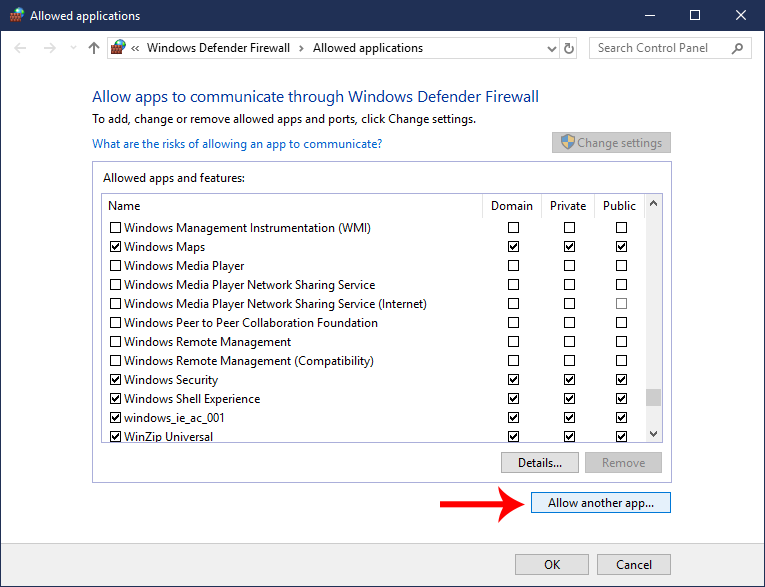Disable the Windows Shell Experience checkbox

click(115, 399)
